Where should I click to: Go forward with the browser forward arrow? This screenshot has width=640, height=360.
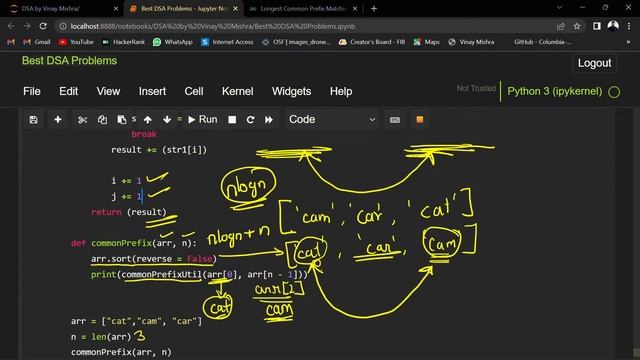coord(27,26)
